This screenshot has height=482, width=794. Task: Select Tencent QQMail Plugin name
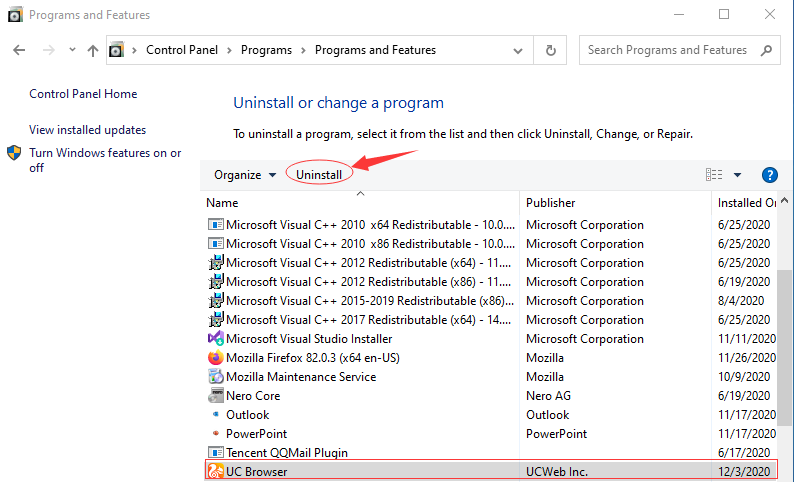(287, 453)
